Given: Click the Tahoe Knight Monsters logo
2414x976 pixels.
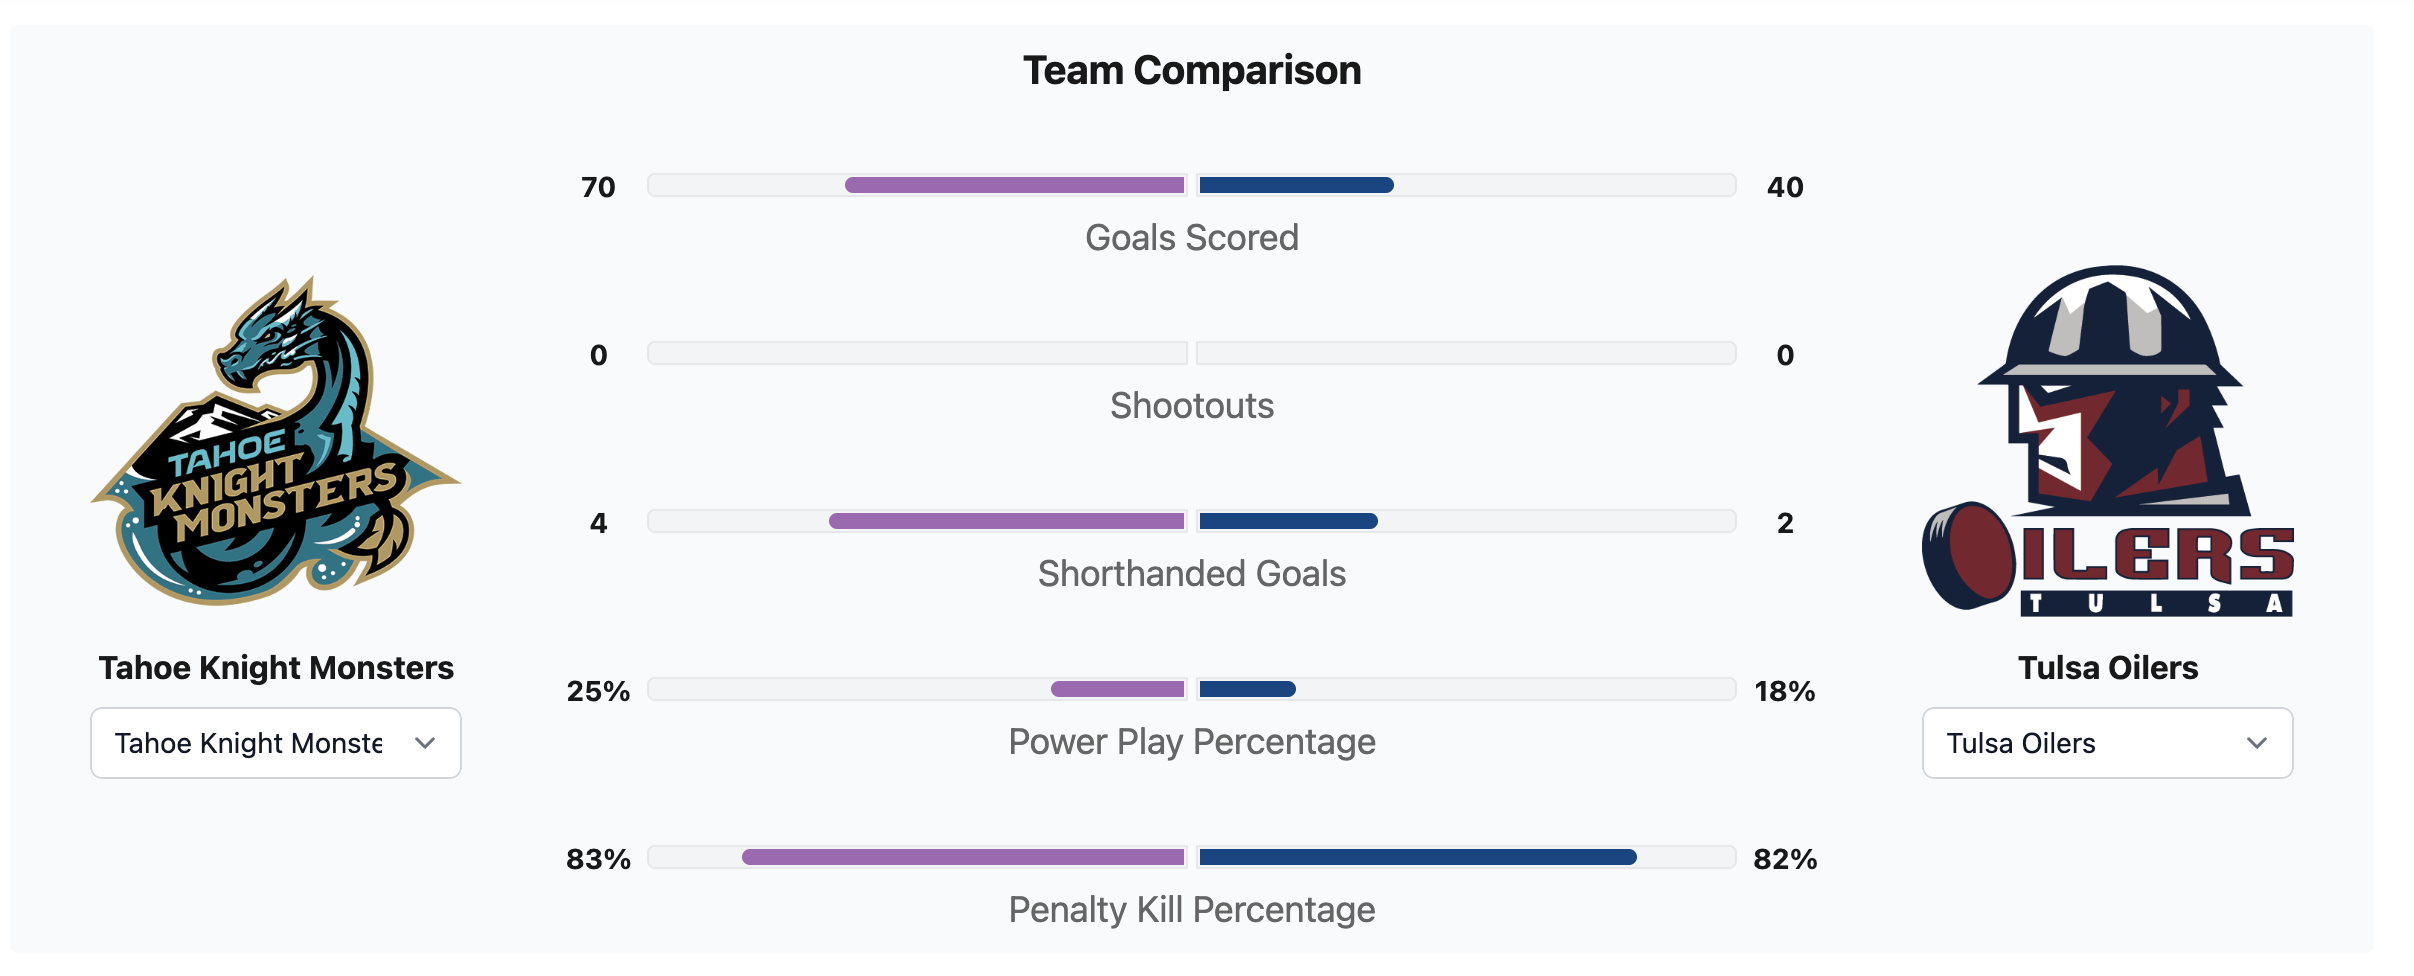Looking at the screenshot, I should click(x=276, y=441).
